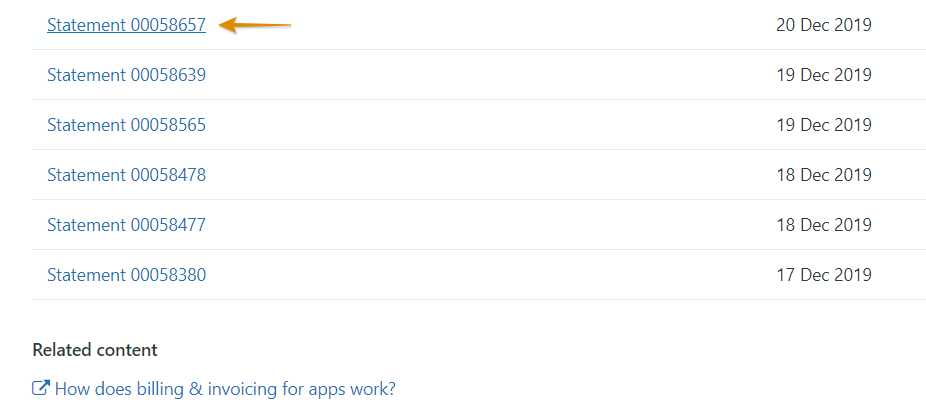This screenshot has width=926, height=416.
Task: Open Statement 00058477
Action: point(126,225)
